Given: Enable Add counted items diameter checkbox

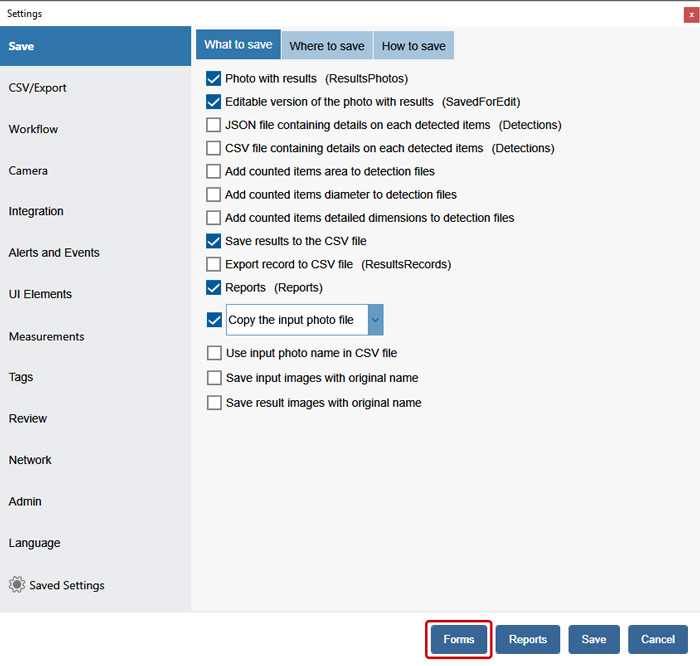Looking at the screenshot, I should pos(213,195).
